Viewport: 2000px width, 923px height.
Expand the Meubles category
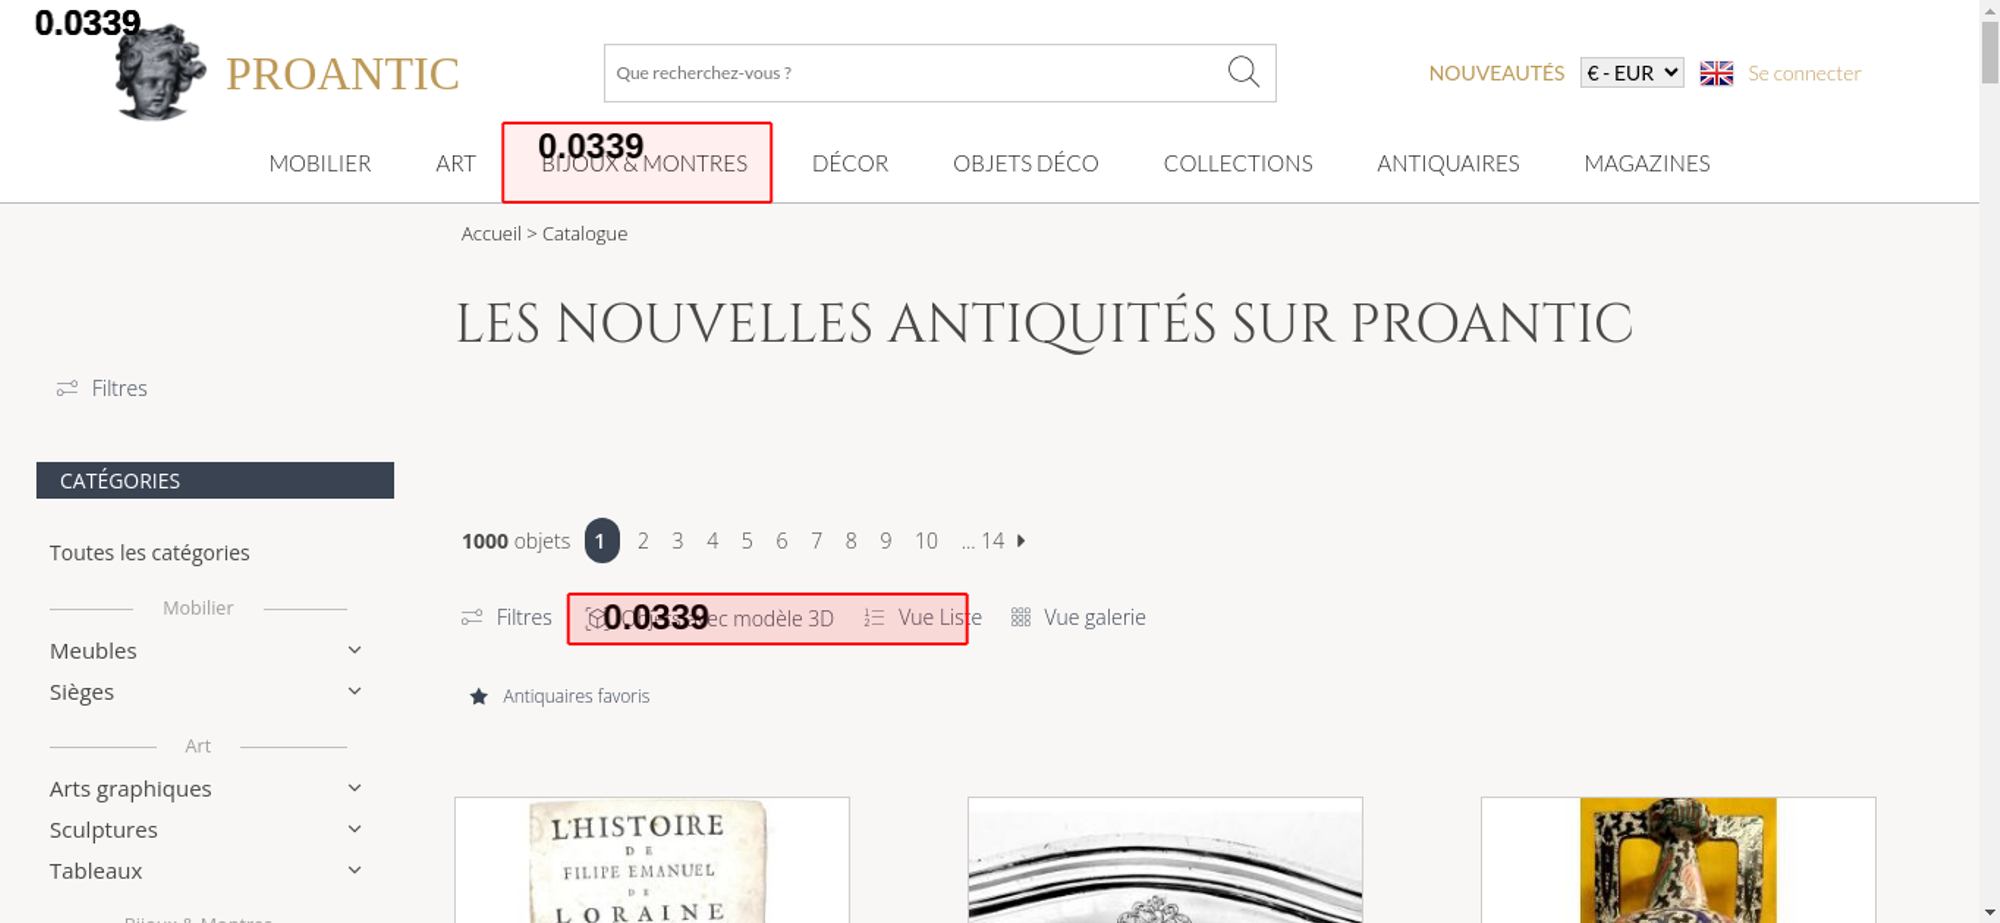click(x=354, y=651)
